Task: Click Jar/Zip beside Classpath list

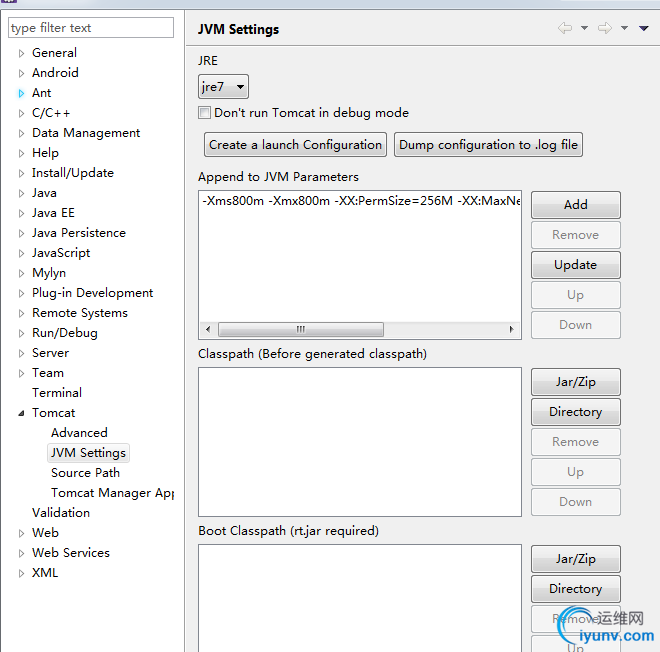Action: tap(575, 382)
